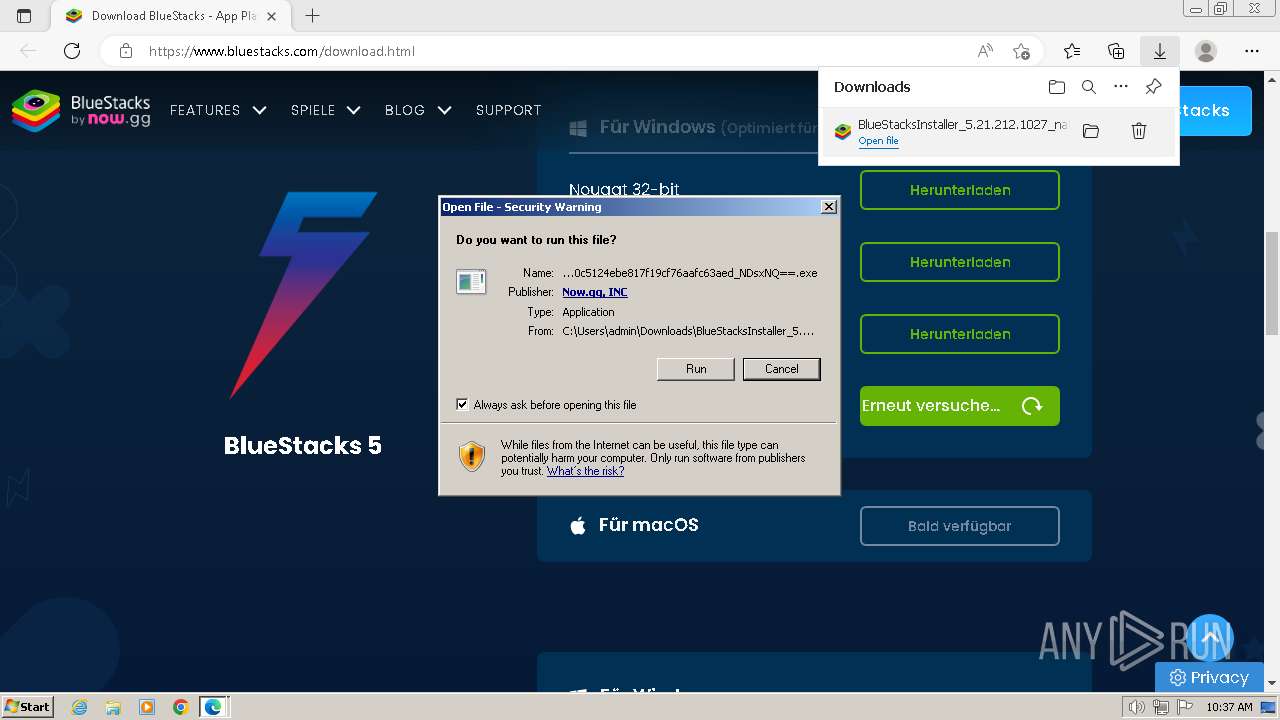Open the Favorites list icon

[1072, 51]
